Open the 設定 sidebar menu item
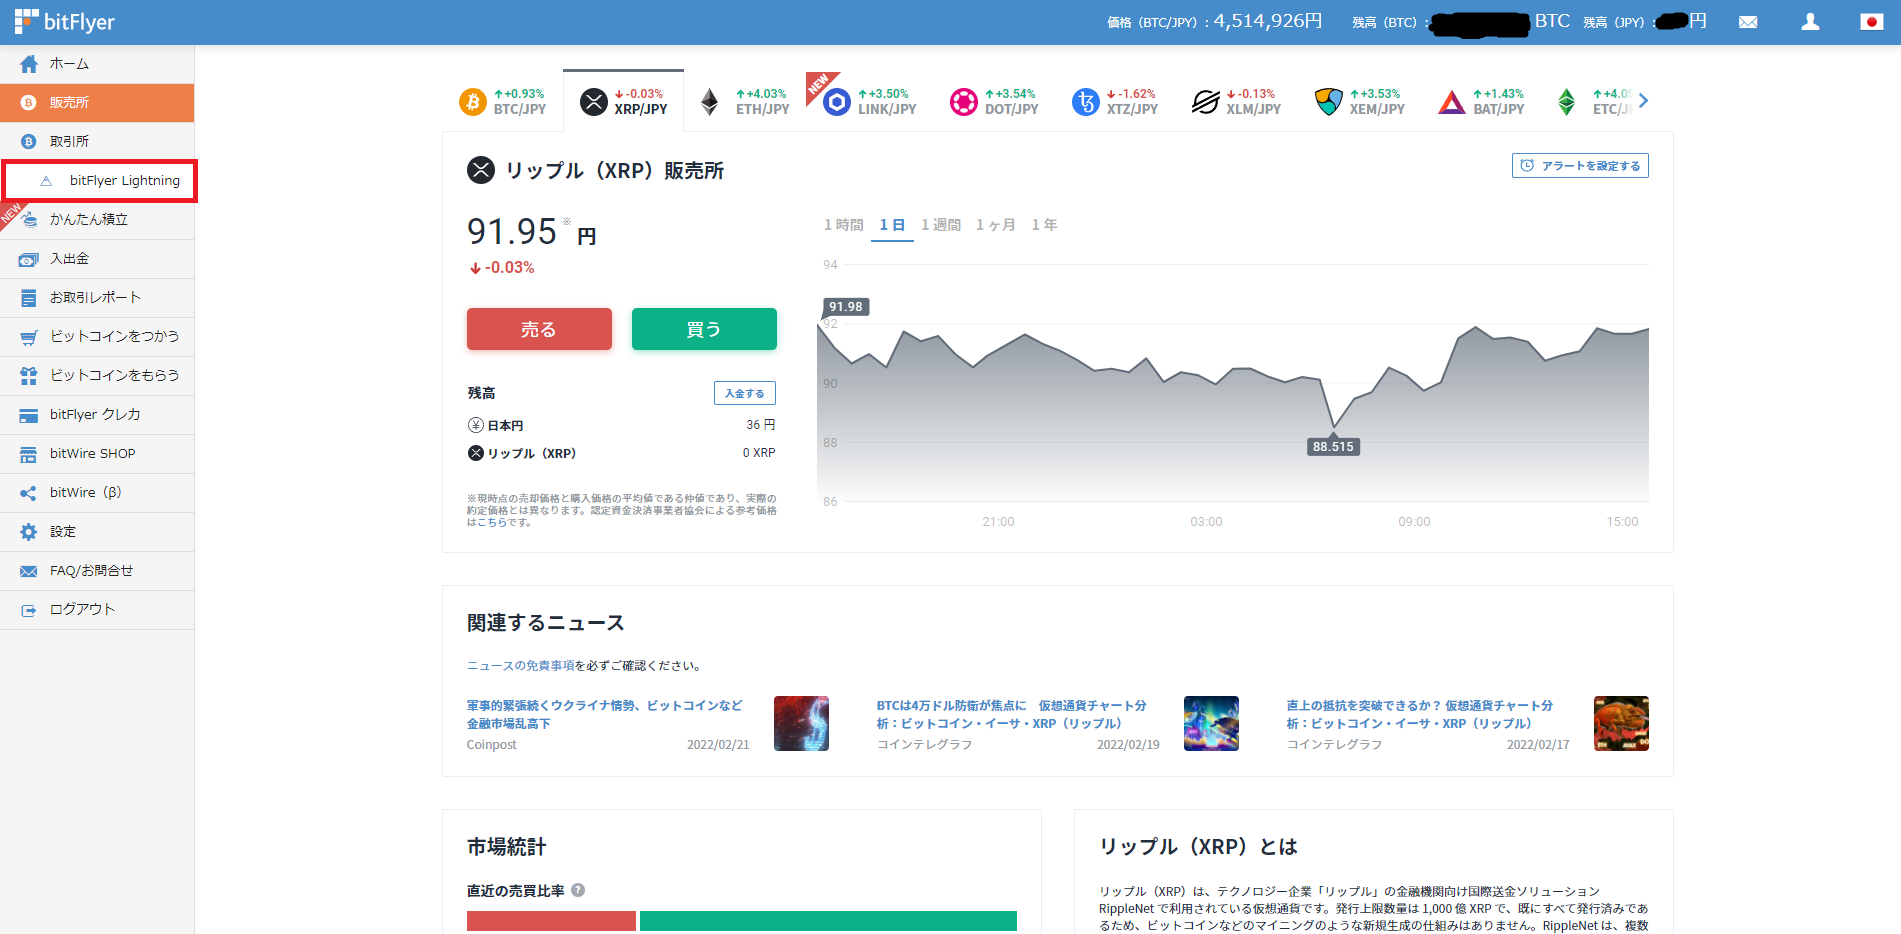1901x934 pixels. (97, 532)
